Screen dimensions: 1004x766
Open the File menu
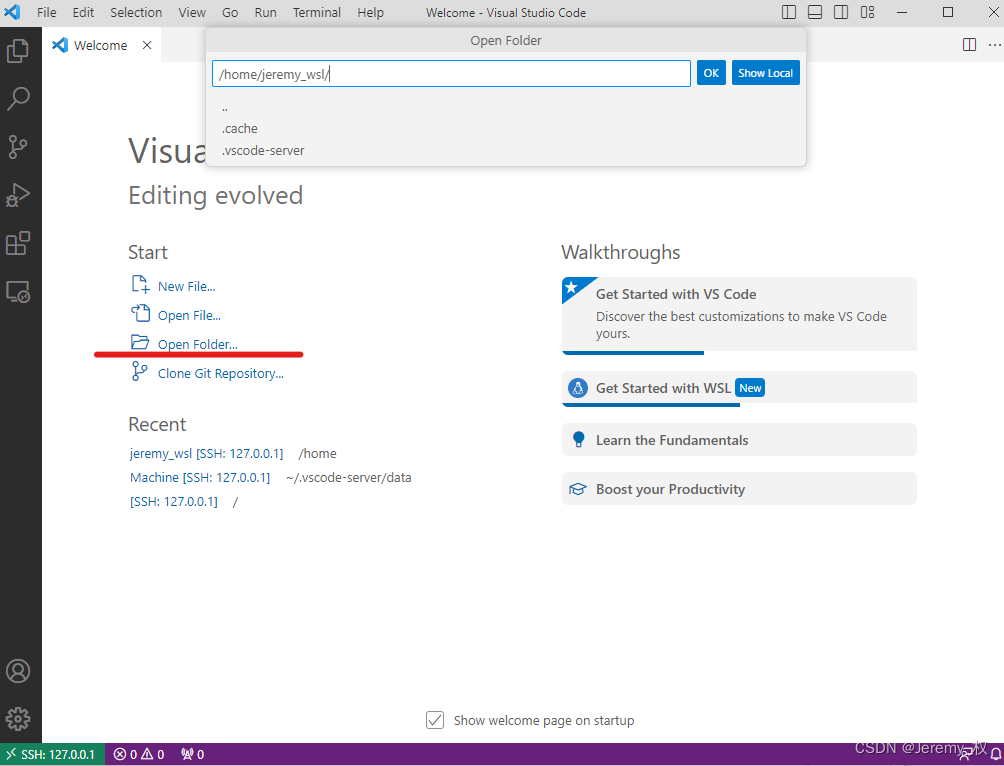click(47, 12)
